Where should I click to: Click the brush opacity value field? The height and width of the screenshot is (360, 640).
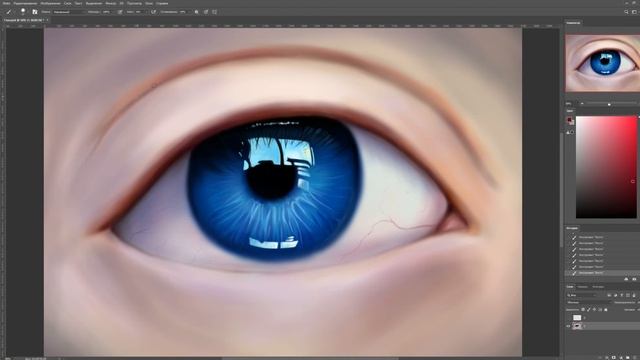[107, 12]
